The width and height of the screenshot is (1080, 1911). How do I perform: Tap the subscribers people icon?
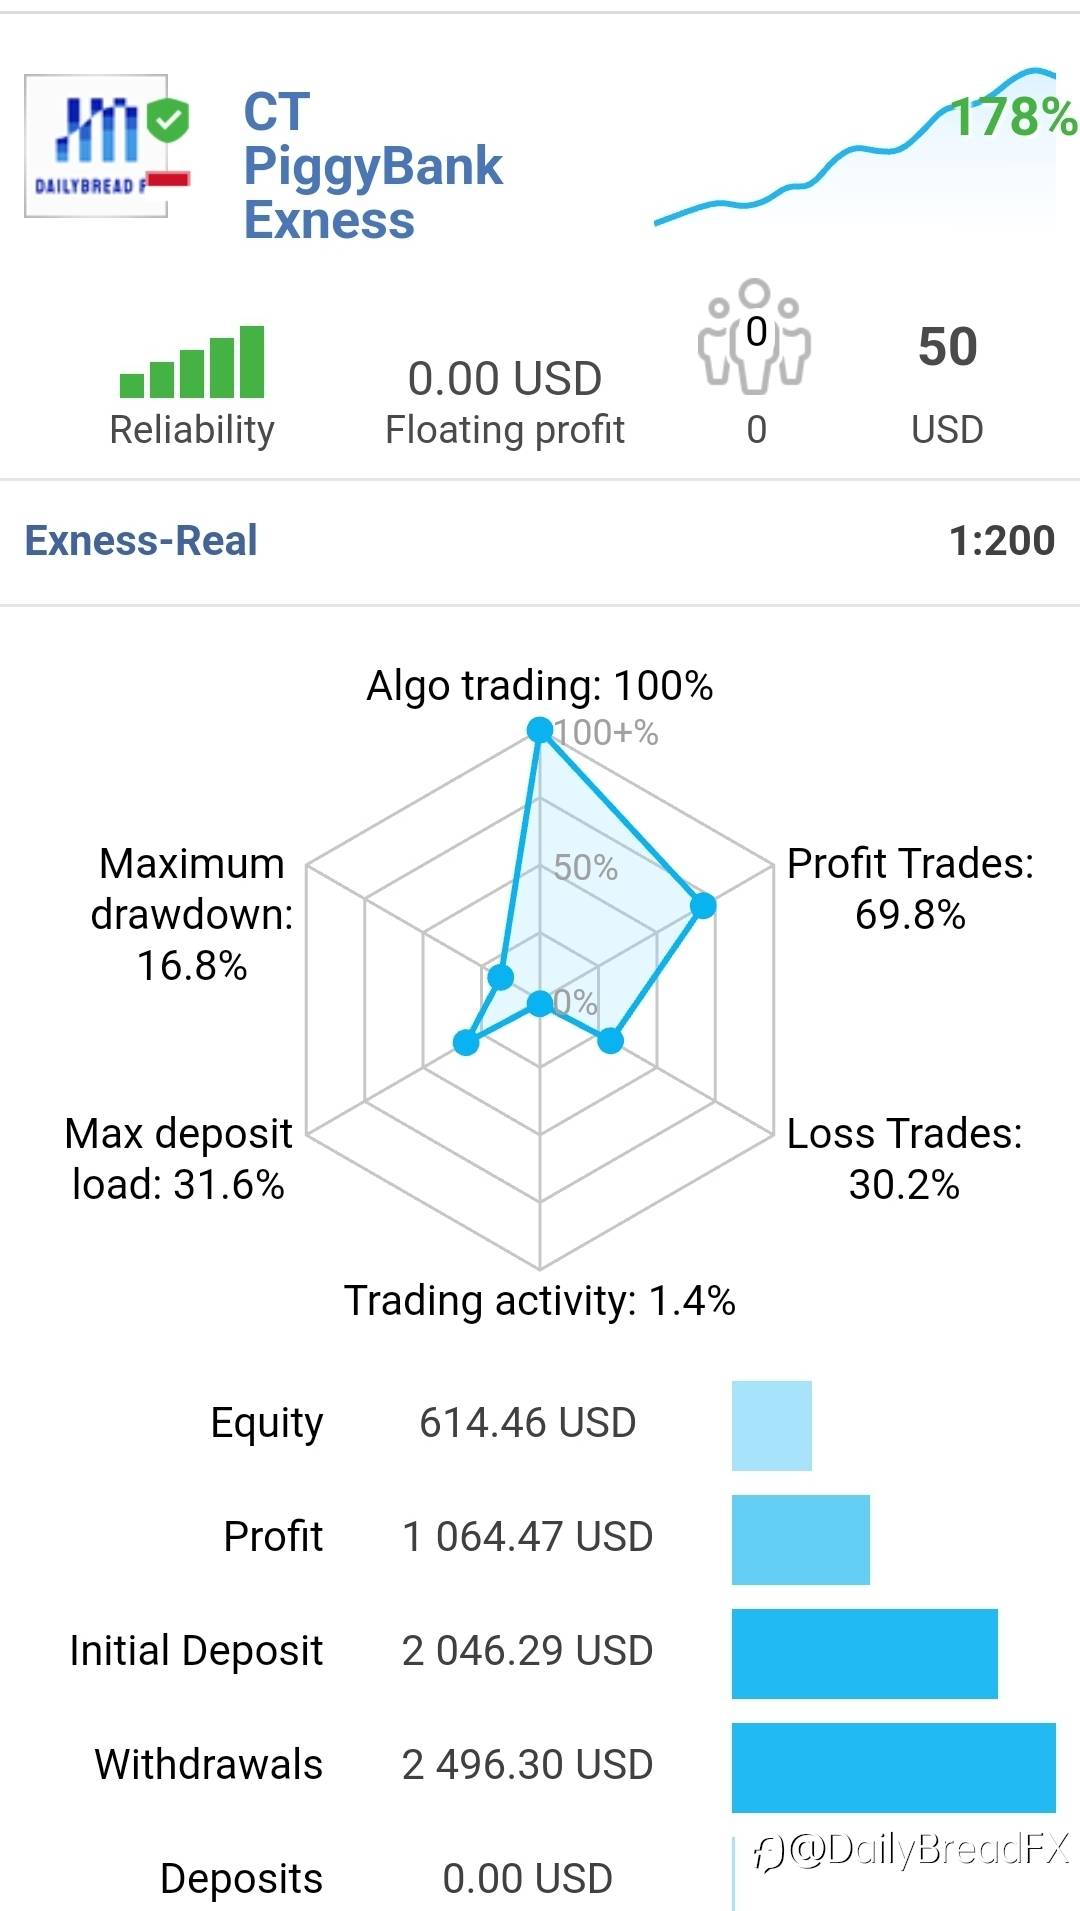point(755,336)
